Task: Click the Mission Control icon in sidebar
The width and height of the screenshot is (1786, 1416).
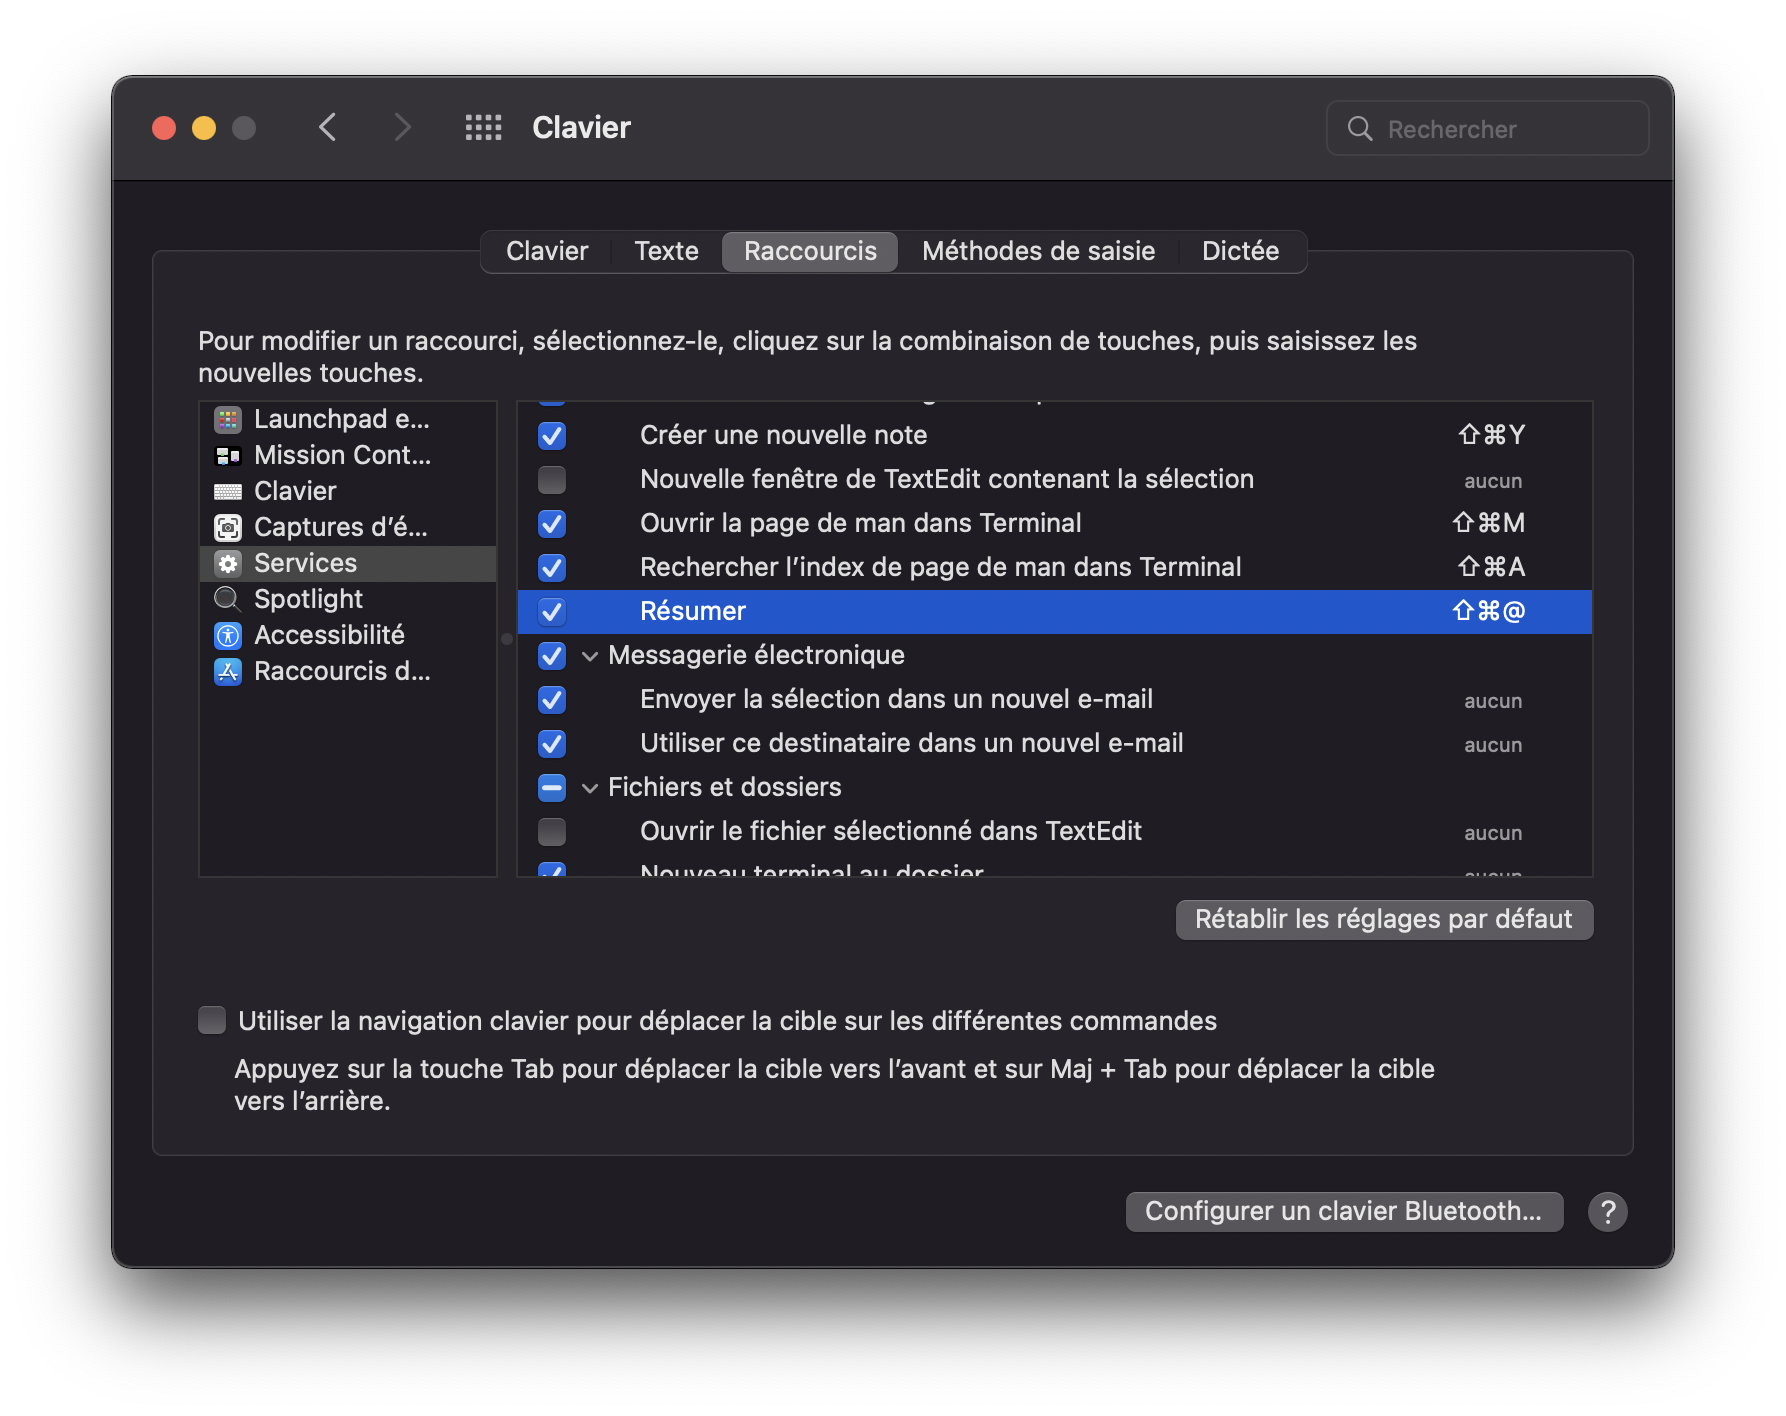Action: tap(228, 456)
